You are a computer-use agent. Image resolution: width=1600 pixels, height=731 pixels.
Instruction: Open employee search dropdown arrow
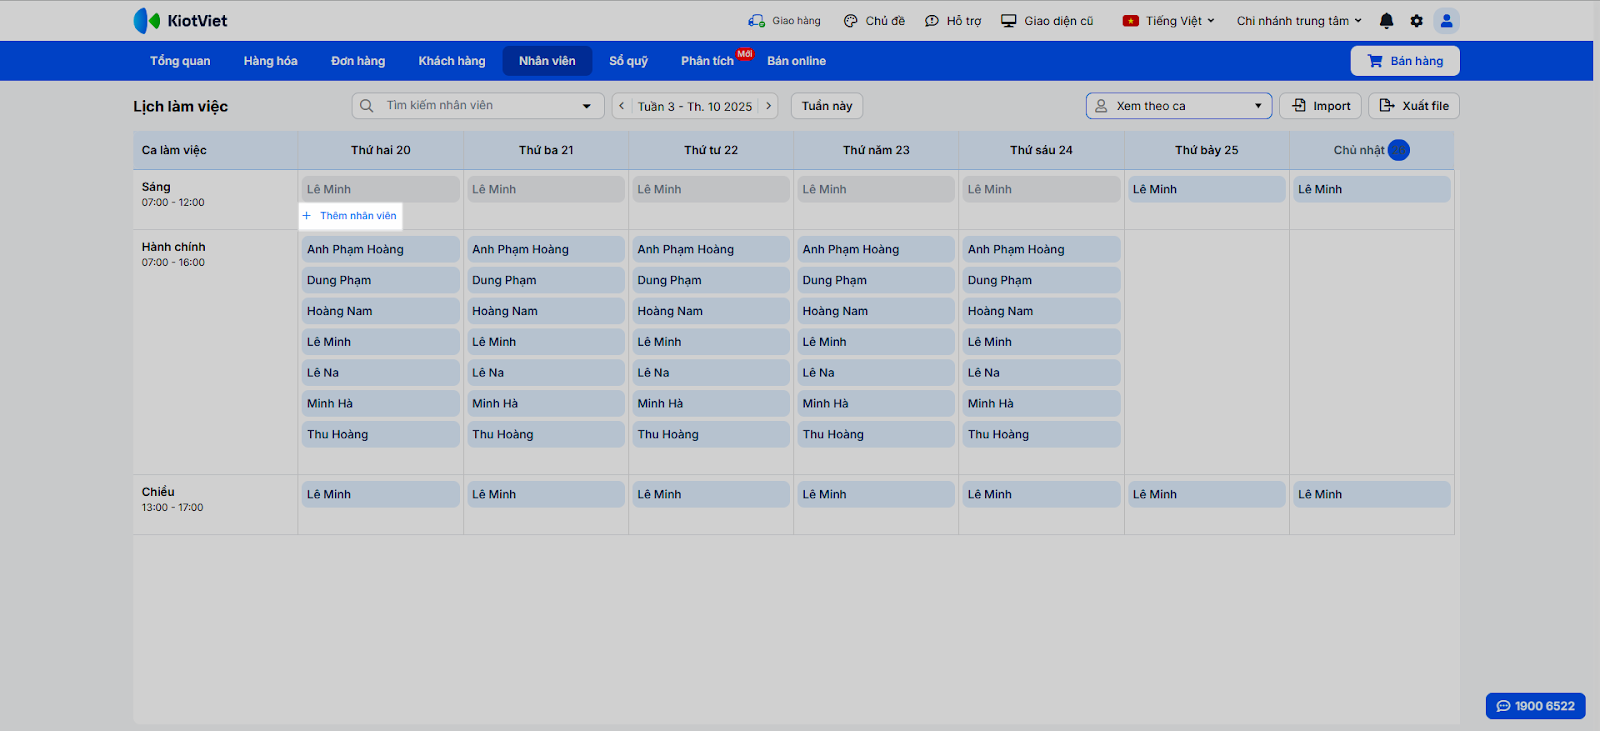tap(587, 106)
